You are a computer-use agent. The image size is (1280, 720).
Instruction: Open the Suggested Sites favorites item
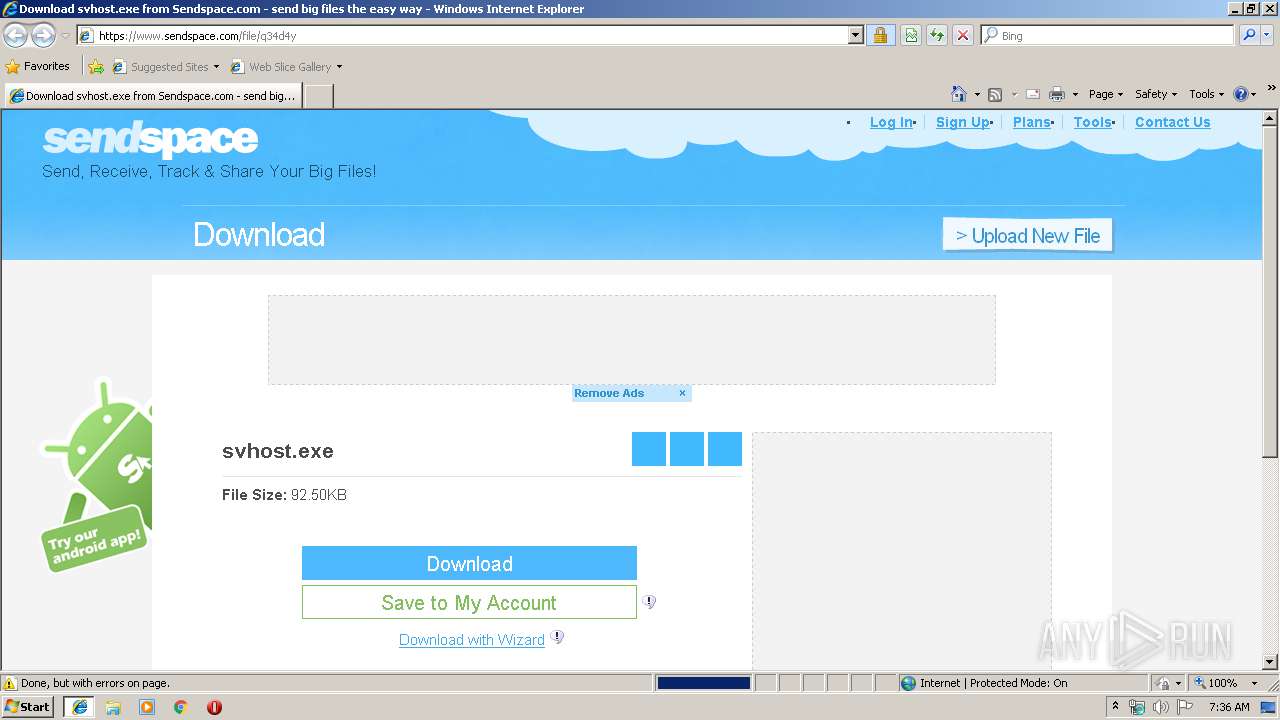pos(165,67)
